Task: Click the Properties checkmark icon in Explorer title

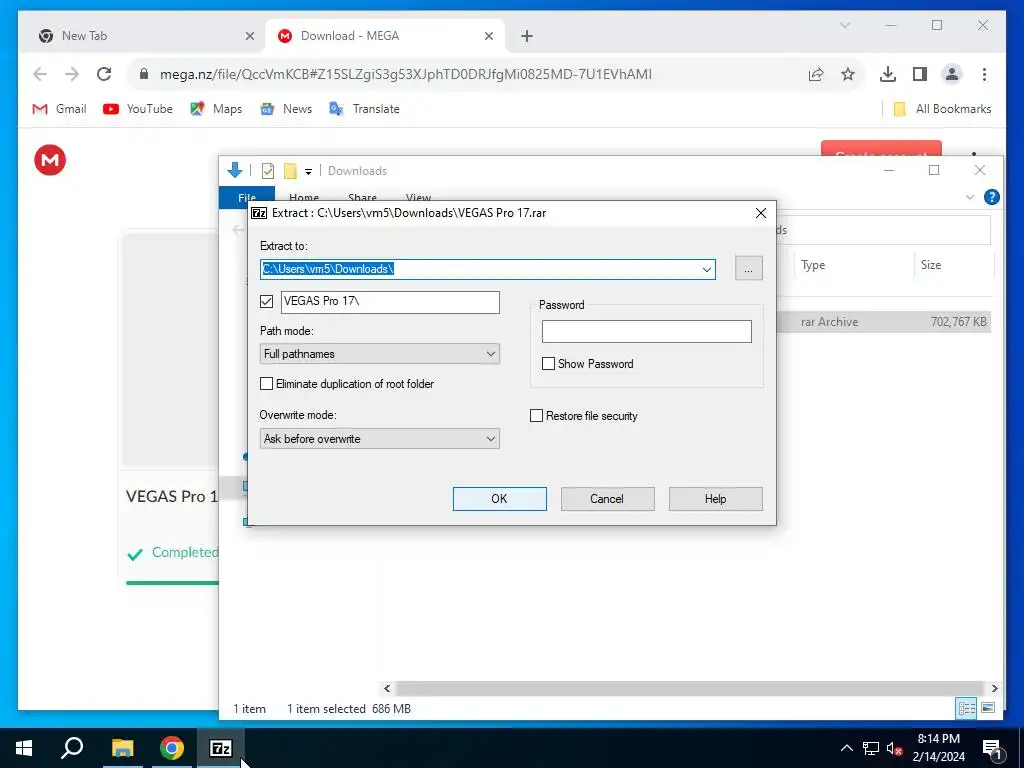Action: pos(268,171)
